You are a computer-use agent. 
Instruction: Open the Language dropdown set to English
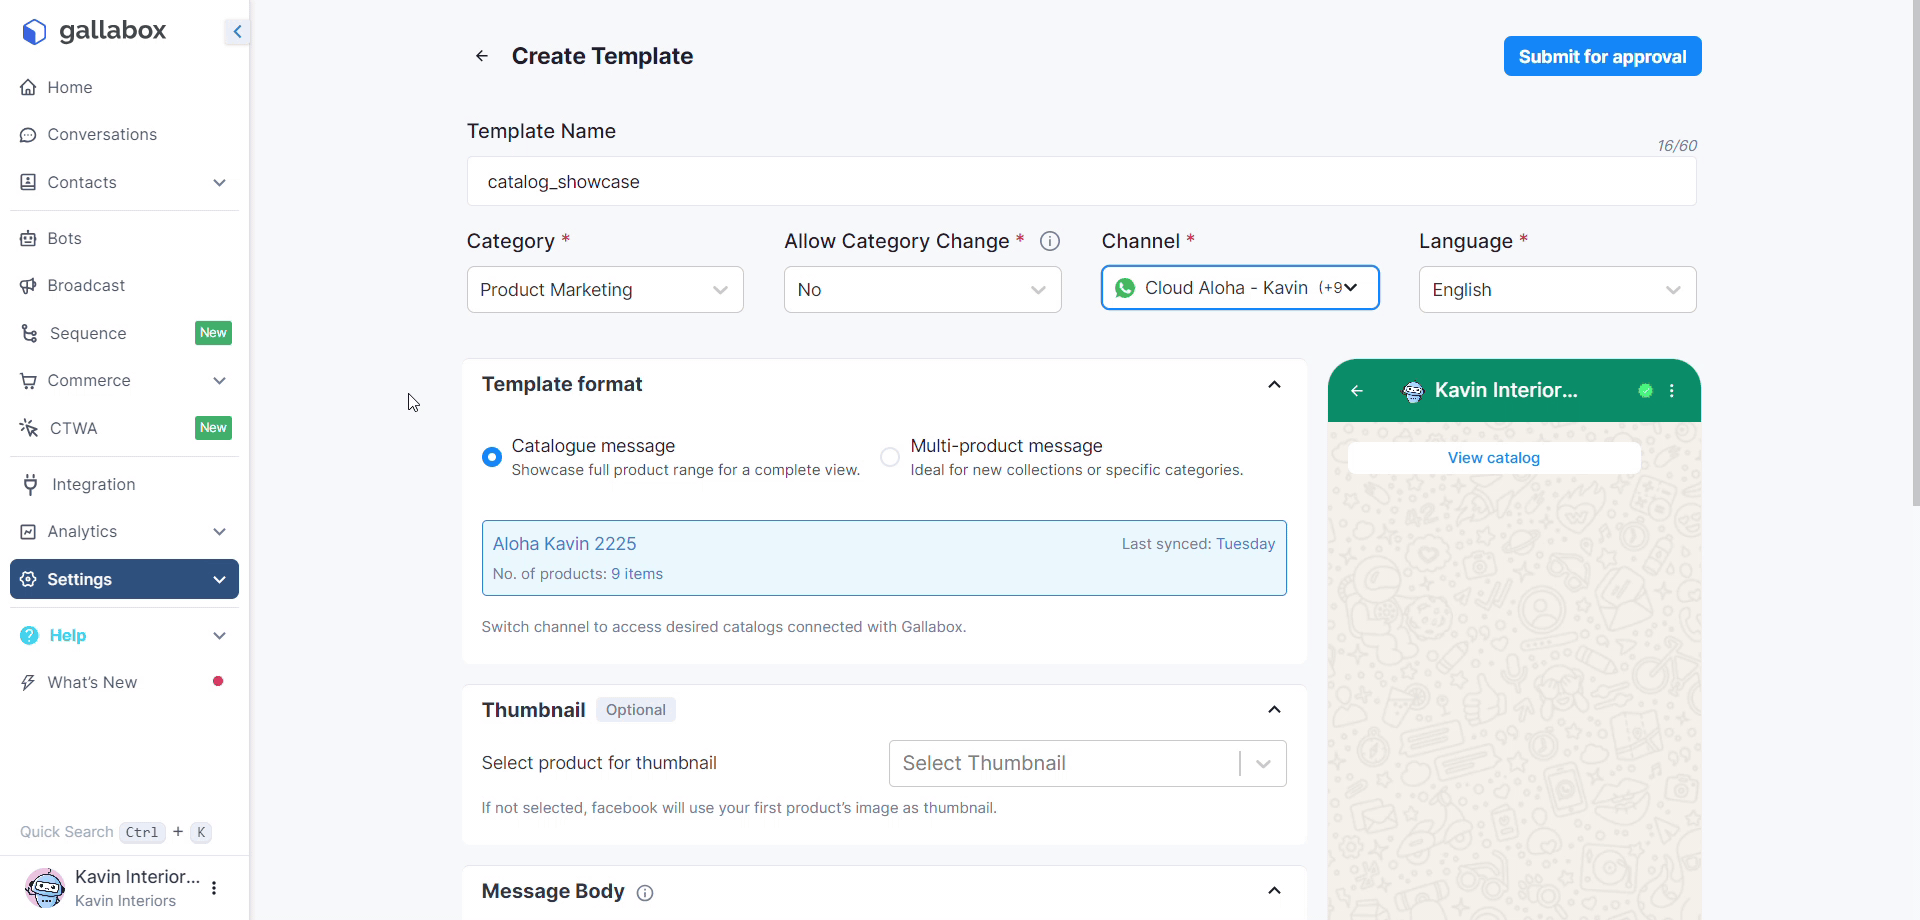[1557, 290]
